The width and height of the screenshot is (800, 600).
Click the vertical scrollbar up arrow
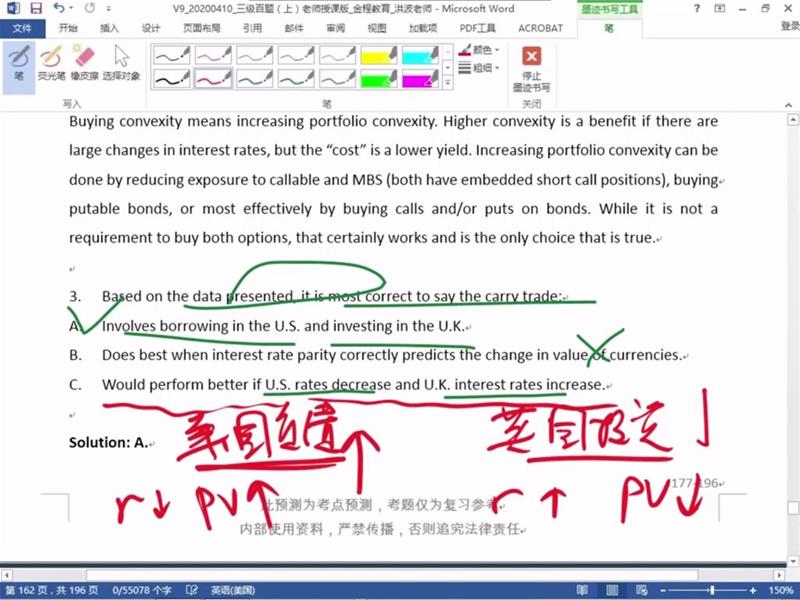pyautogui.click(x=793, y=120)
